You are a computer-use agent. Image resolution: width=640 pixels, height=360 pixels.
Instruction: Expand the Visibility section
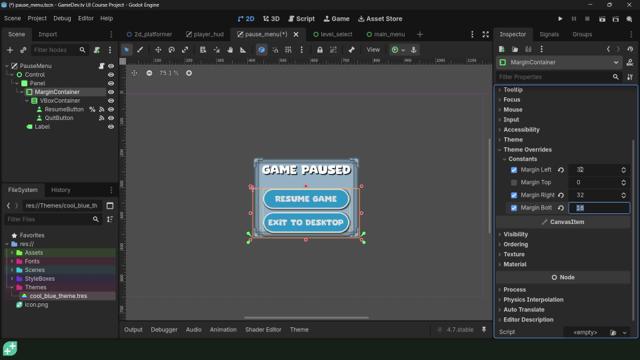pos(516,234)
